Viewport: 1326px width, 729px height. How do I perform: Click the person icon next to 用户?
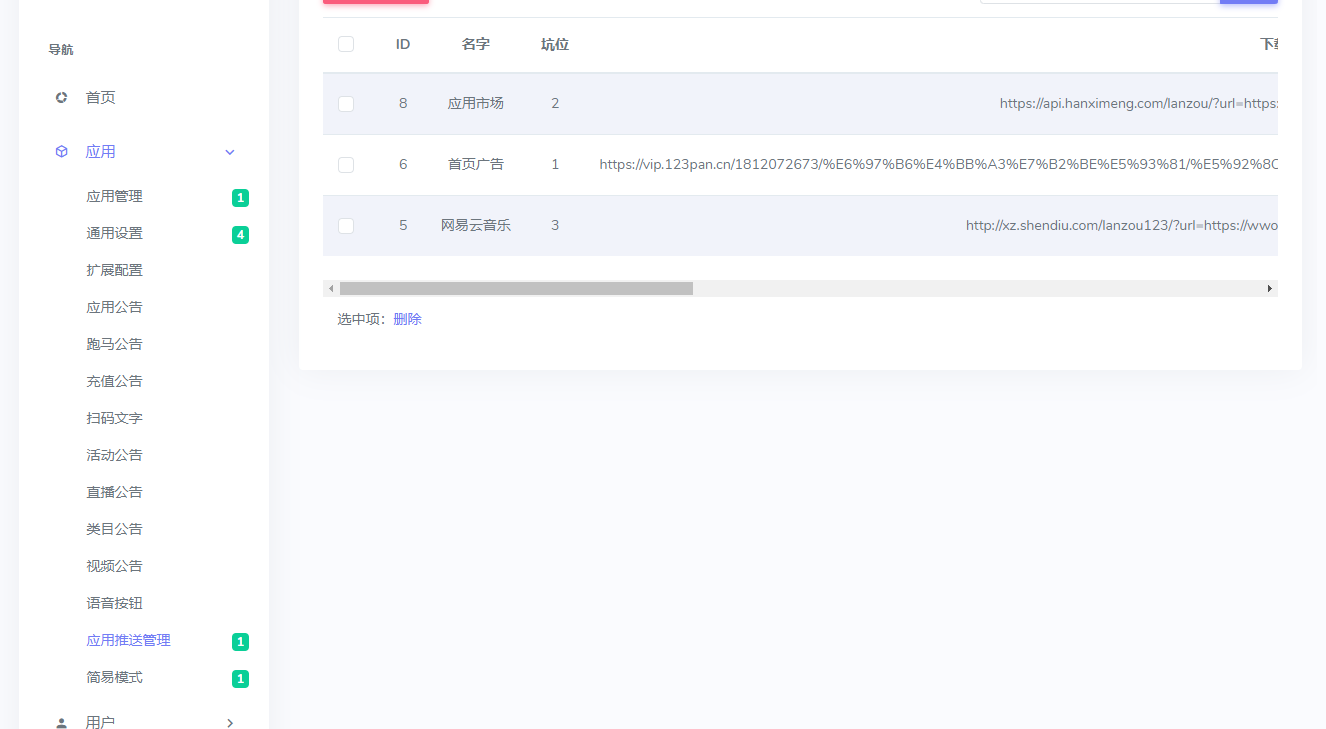60,722
